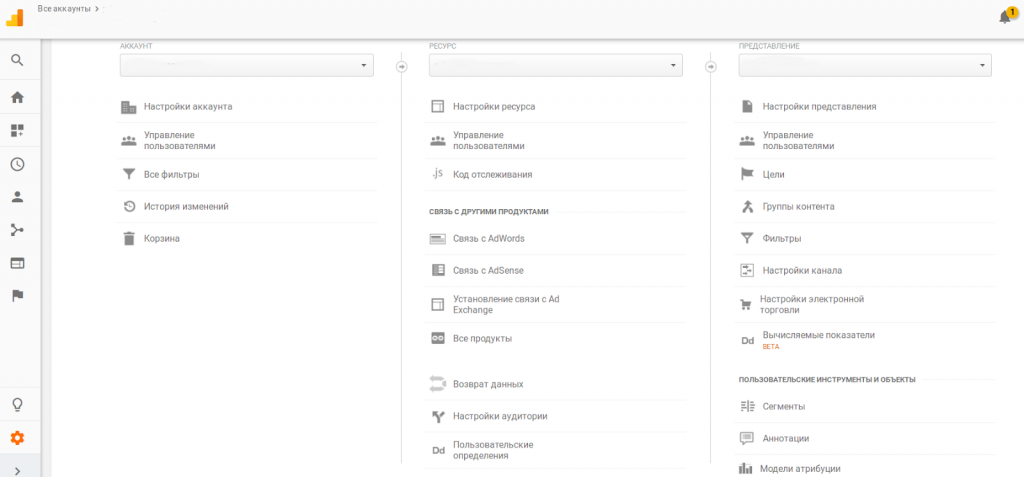
Task: Click the orange Admin gear icon
Action: point(18,438)
